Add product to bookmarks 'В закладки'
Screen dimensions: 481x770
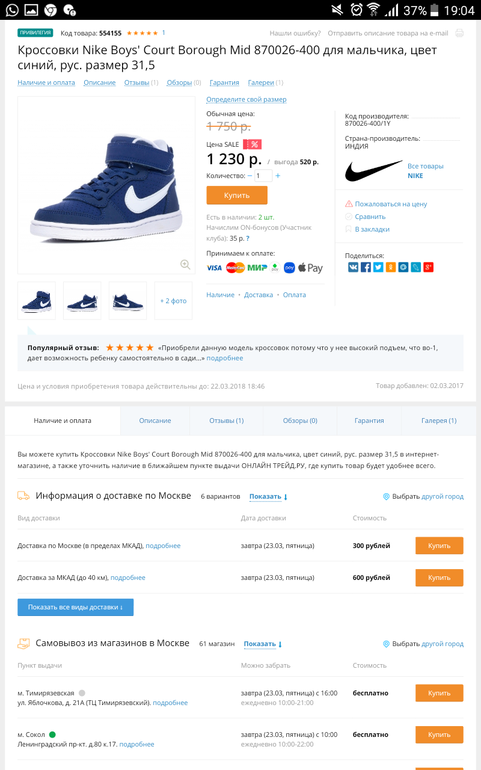[367, 229]
